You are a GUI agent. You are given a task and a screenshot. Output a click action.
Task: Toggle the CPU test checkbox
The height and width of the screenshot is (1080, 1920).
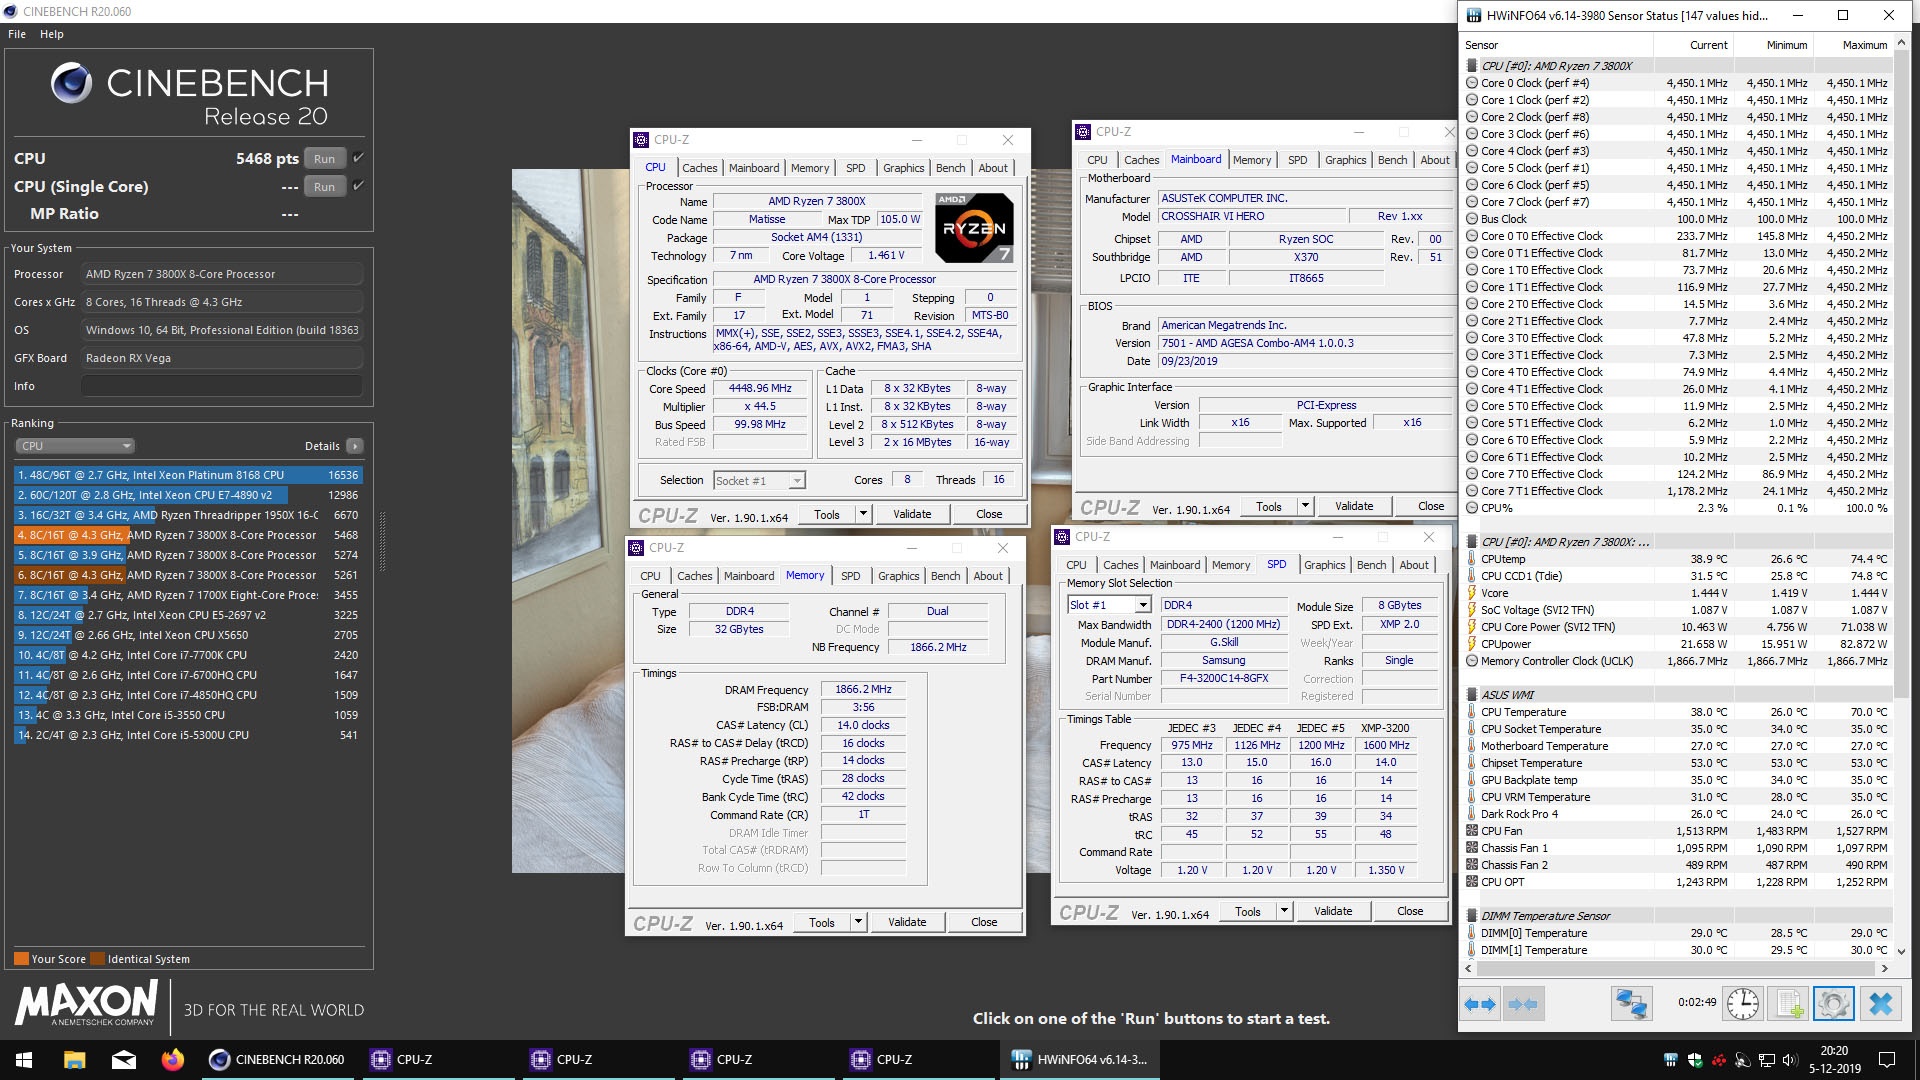[359, 158]
